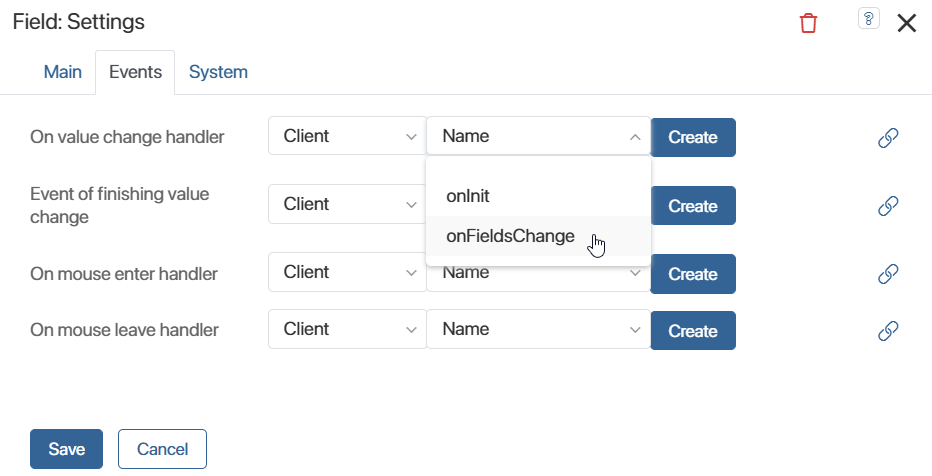
Task: Click Create for value change handler
Action: (693, 137)
